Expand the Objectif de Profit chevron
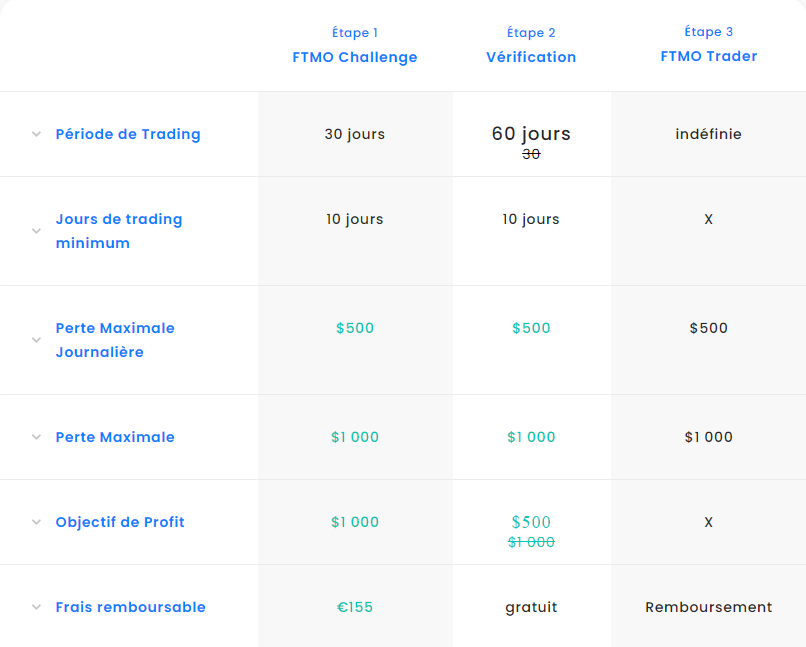 pos(36,522)
